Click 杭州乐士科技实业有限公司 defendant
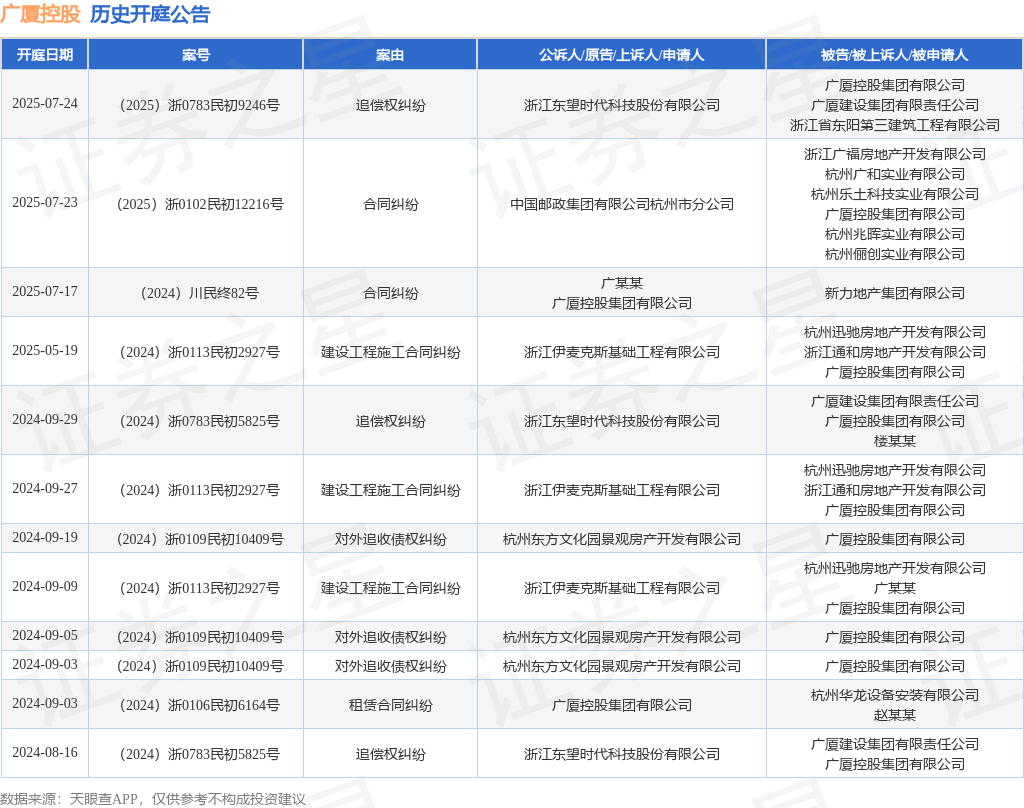The image size is (1024, 808). point(894,194)
